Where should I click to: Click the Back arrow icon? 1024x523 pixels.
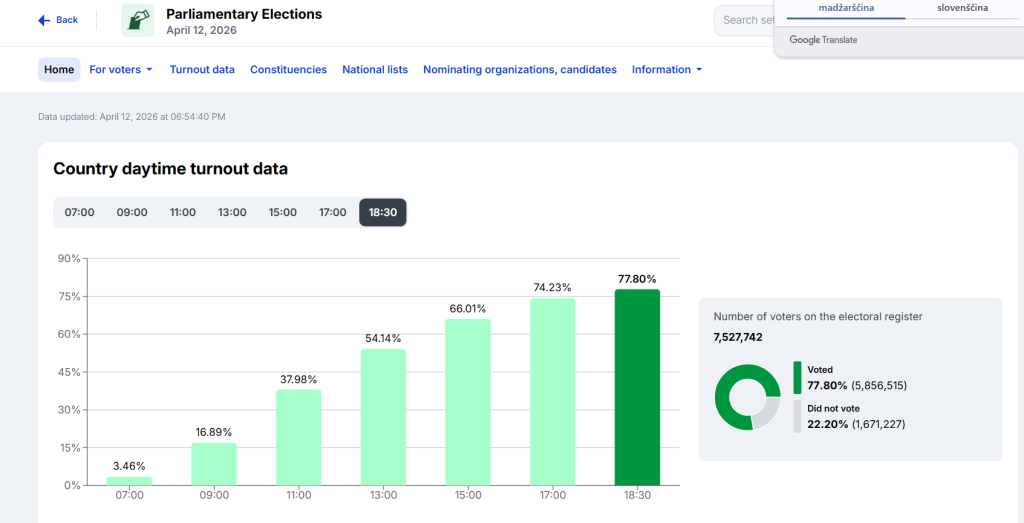pos(44,20)
